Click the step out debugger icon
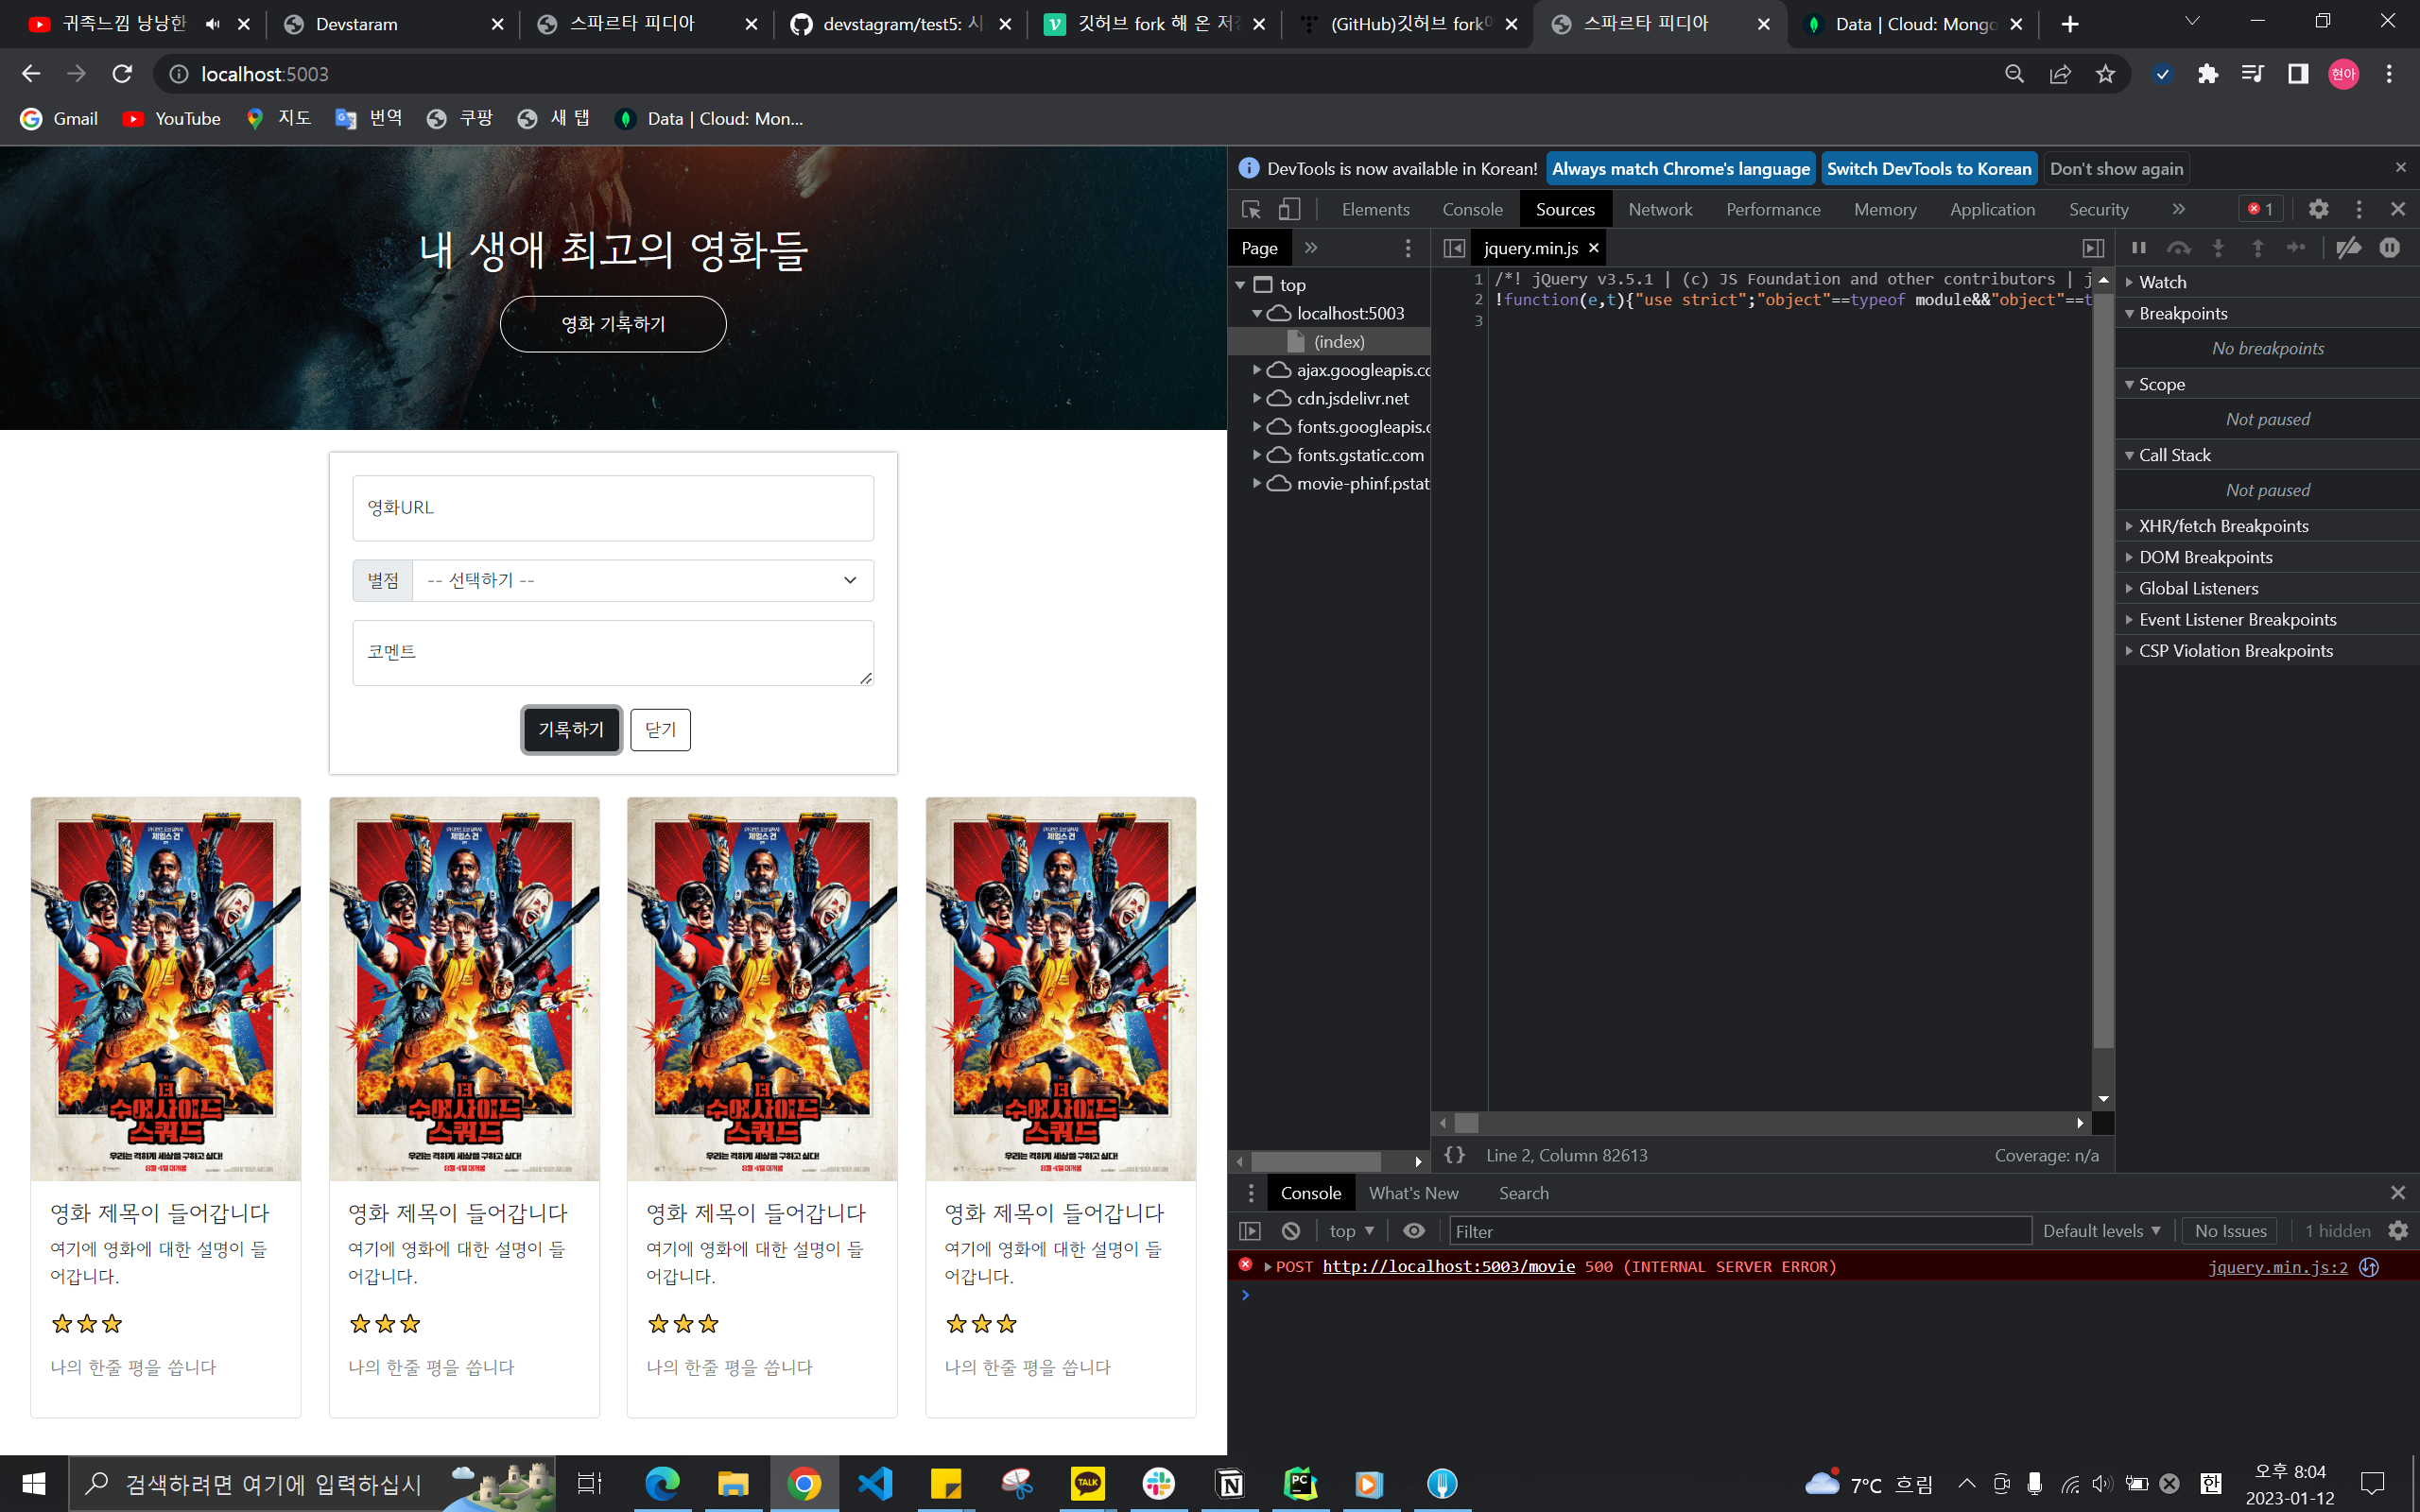 tap(2257, 248)
